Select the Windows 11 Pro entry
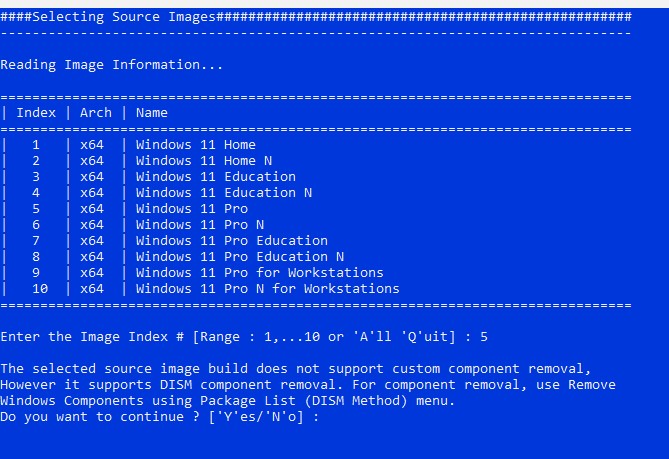Viewport: 669px width, 459px height. pyautogui.click(x=192, y=209)
